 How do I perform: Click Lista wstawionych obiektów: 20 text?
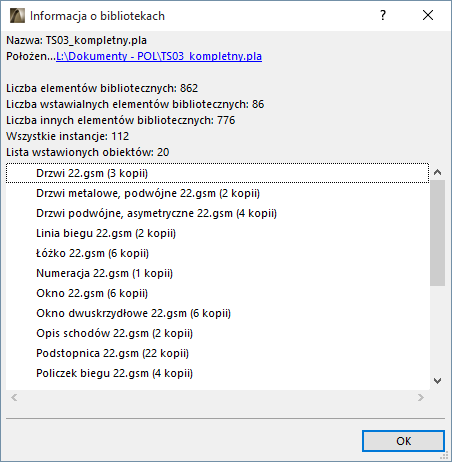[88, 152]
